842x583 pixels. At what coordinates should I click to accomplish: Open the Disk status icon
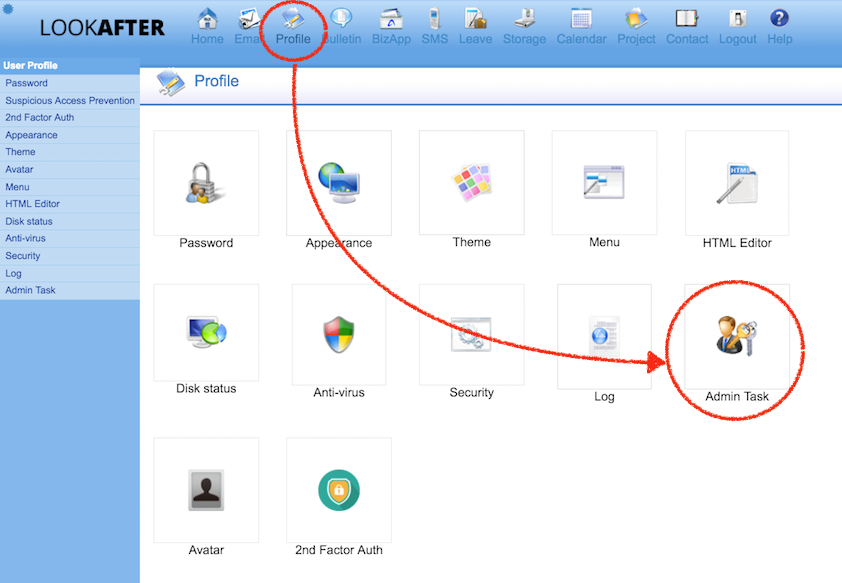pos(206,333)
